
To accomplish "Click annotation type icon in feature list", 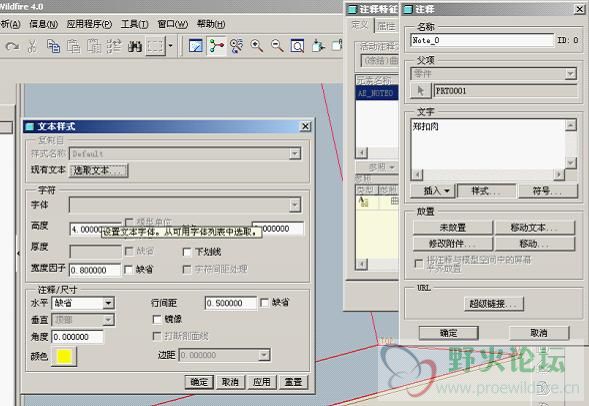I will pos(363,202).
